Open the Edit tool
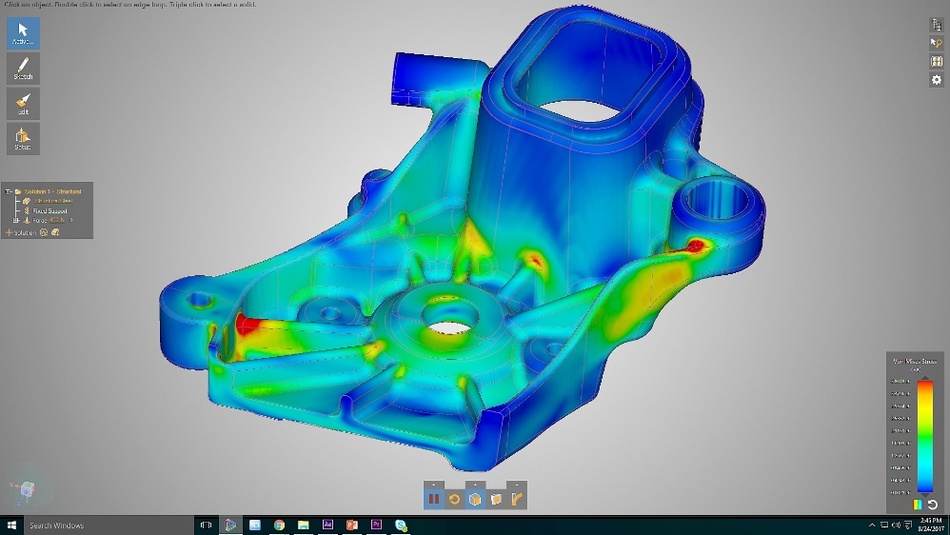The image size is (950, 535). (x=23, y=103)
